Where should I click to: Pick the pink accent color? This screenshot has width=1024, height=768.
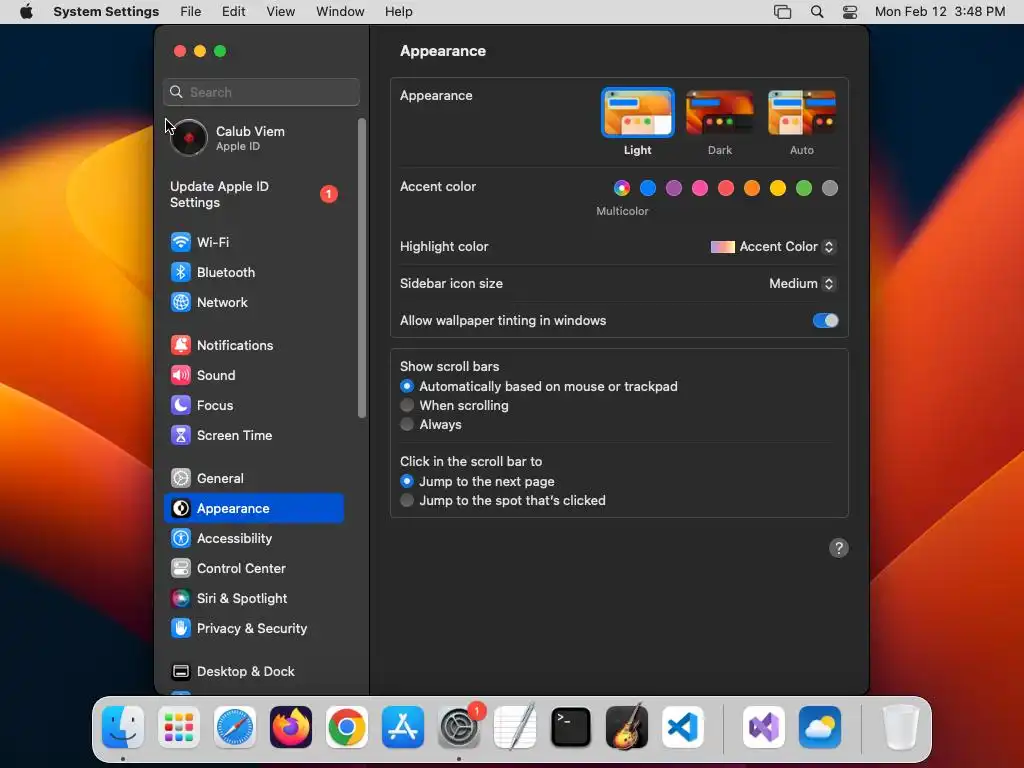[x=700, y=189]
